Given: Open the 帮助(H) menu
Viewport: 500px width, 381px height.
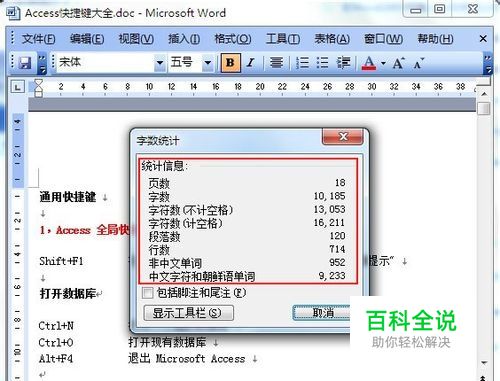Looking at the screenshot, I should tap(435, 39).
